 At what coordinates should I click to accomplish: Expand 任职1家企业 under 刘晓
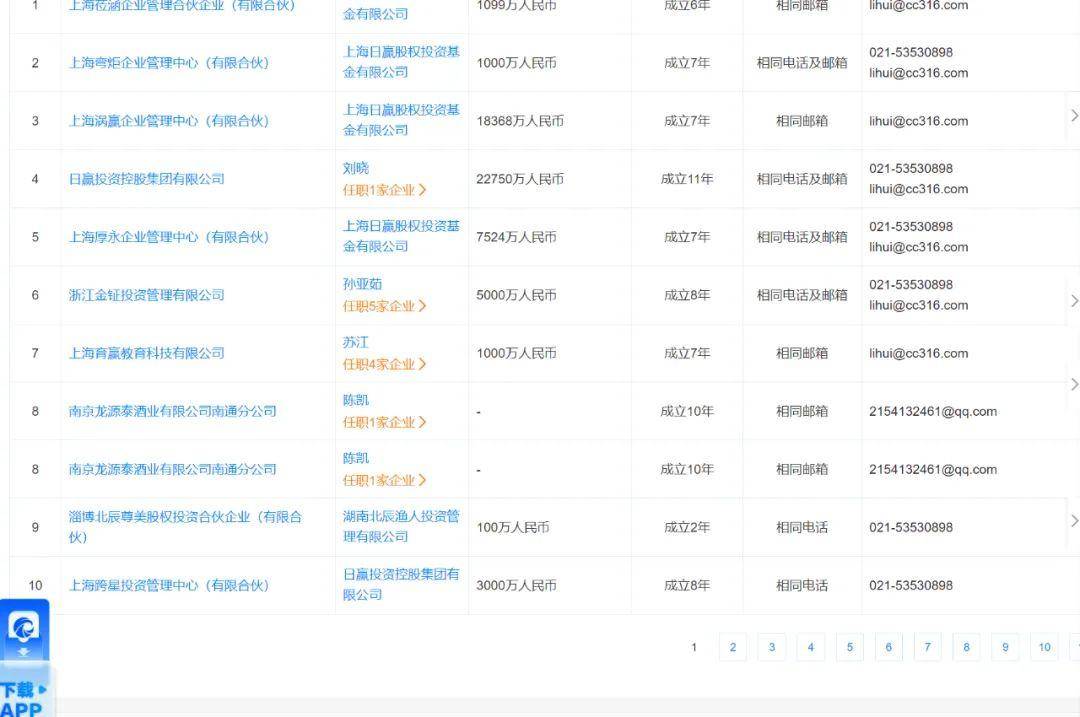tap(384, 190)
